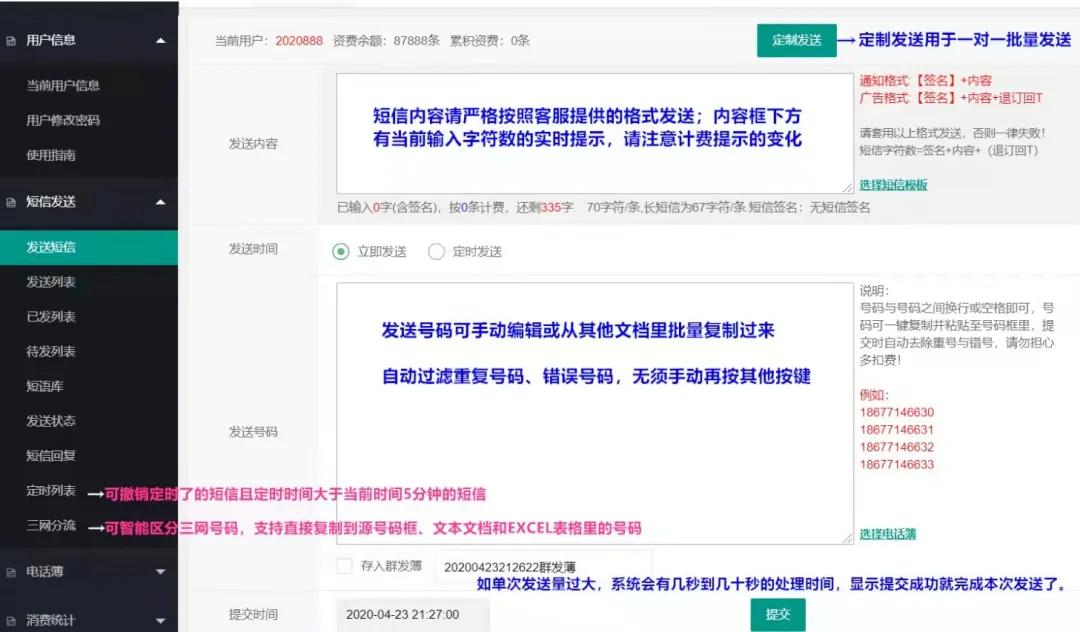
Task: Open the 使用指南 user guide
Action: point(50,155)
